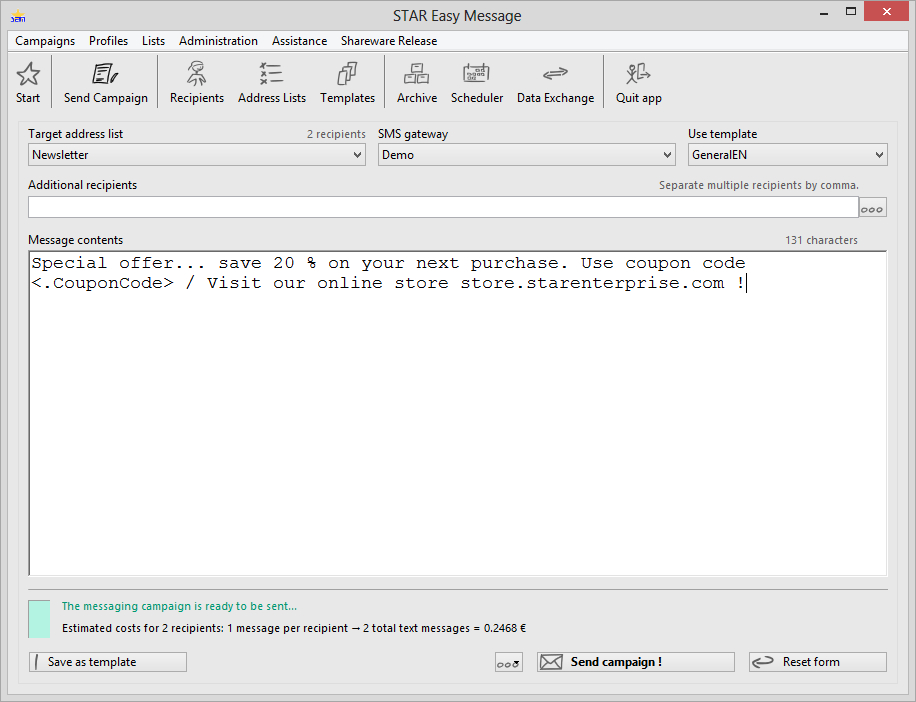Maximize the STAR Easy Message window
Viewport: 916px width, 702px height.
click(851, 12)
